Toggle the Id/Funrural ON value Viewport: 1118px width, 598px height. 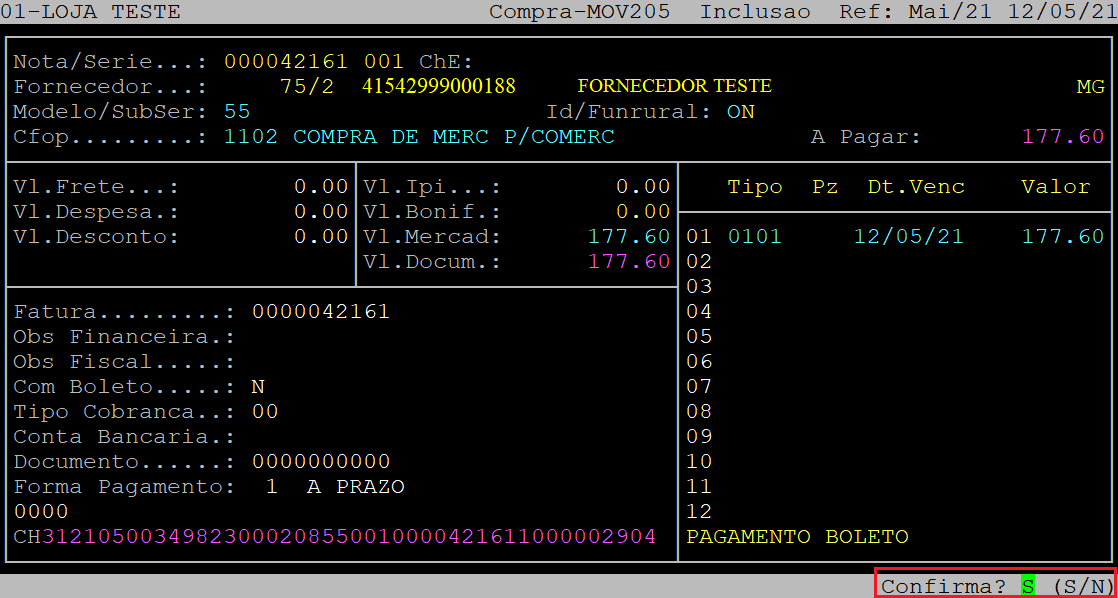[x=741, y=111]
